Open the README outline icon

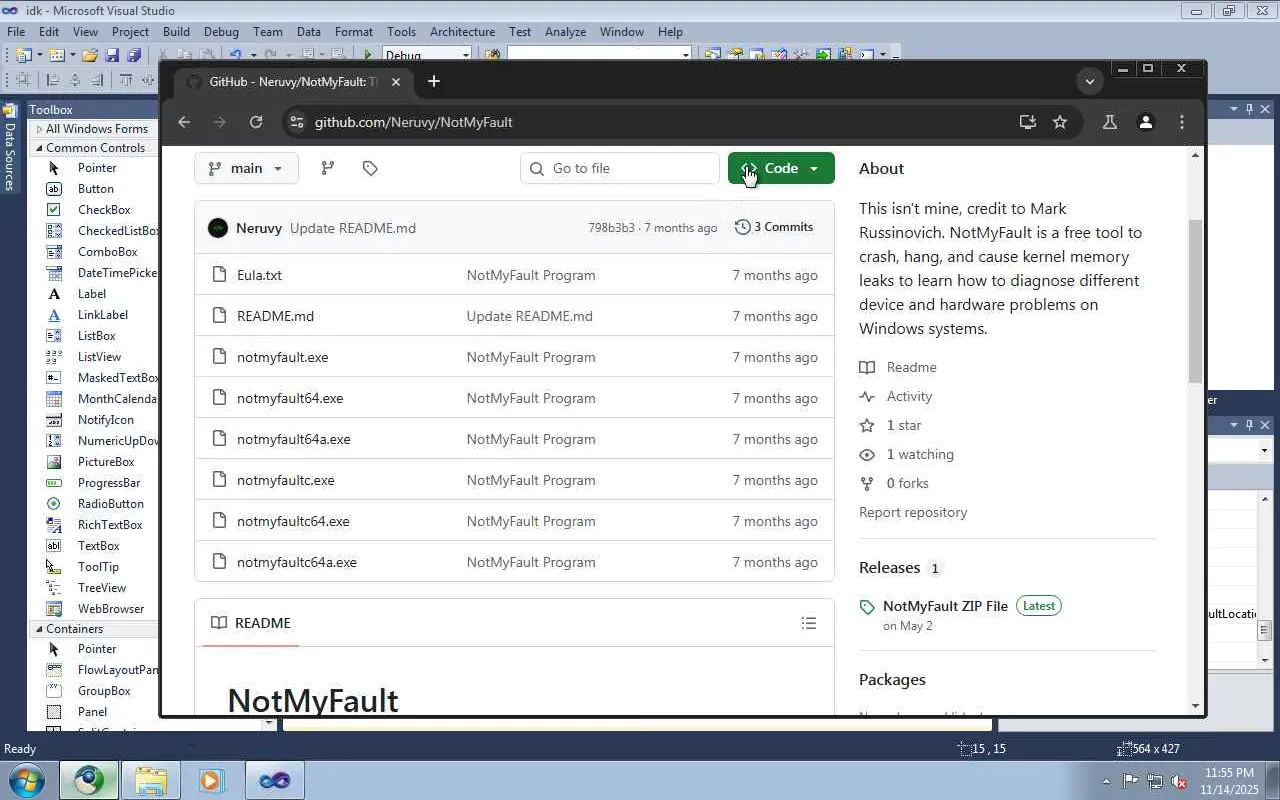click(809, 623)
